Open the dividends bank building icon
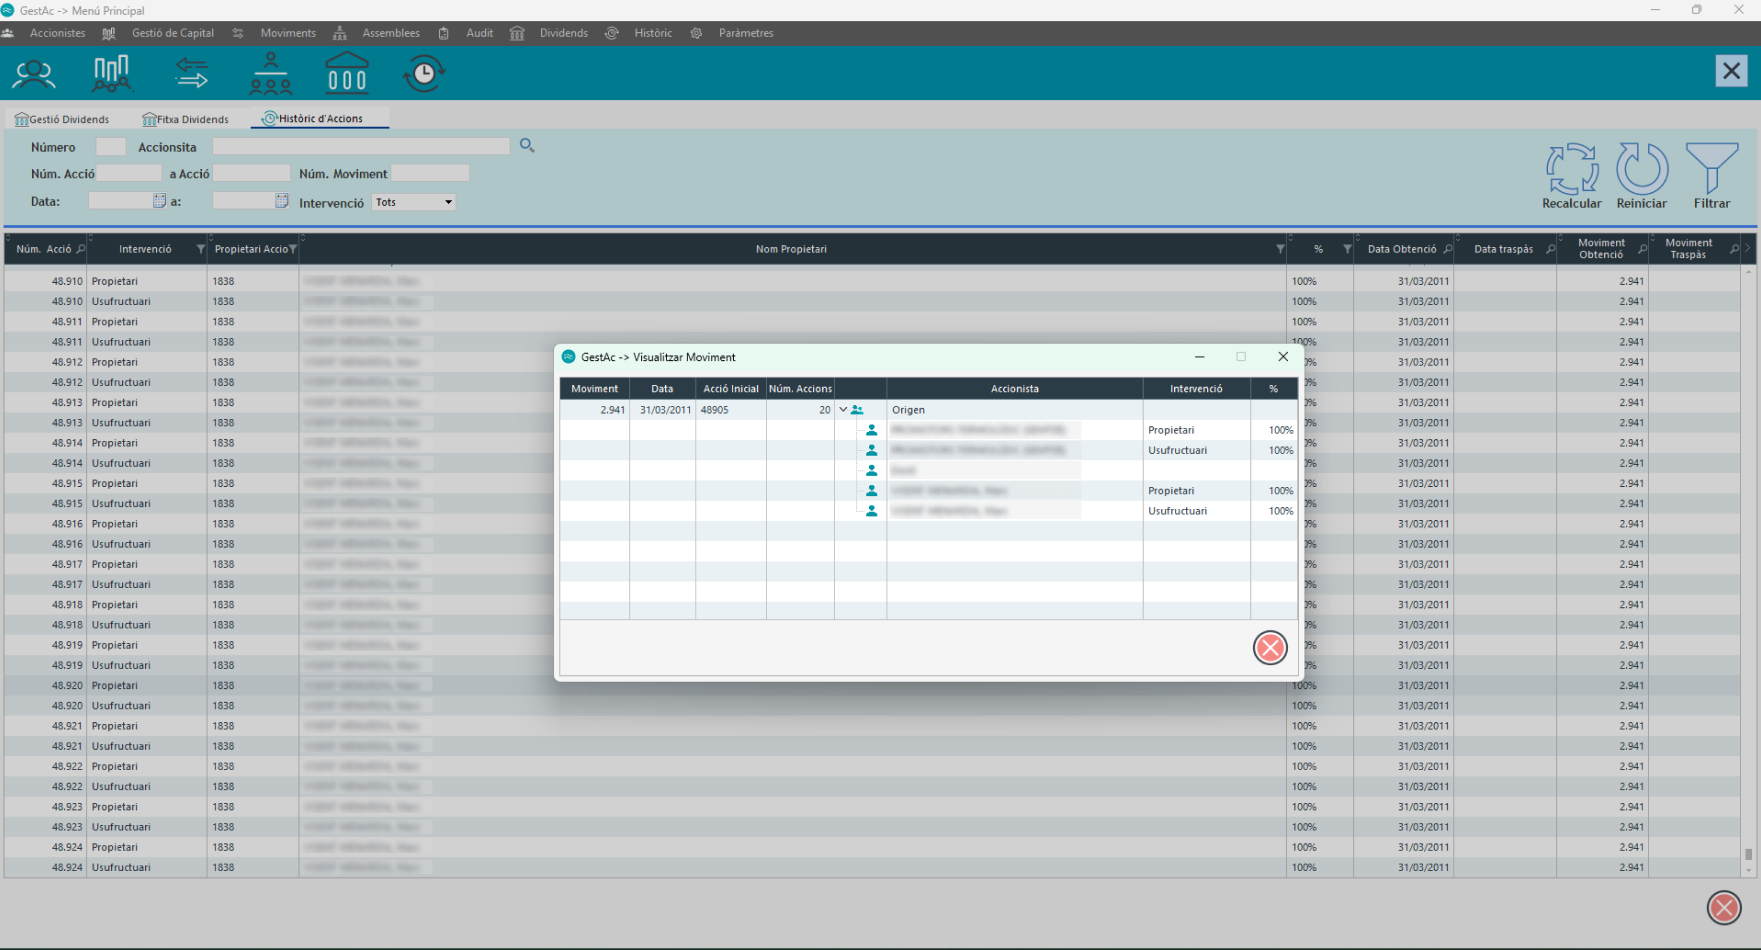The image size is (1761, 950). tap(347, 74)
